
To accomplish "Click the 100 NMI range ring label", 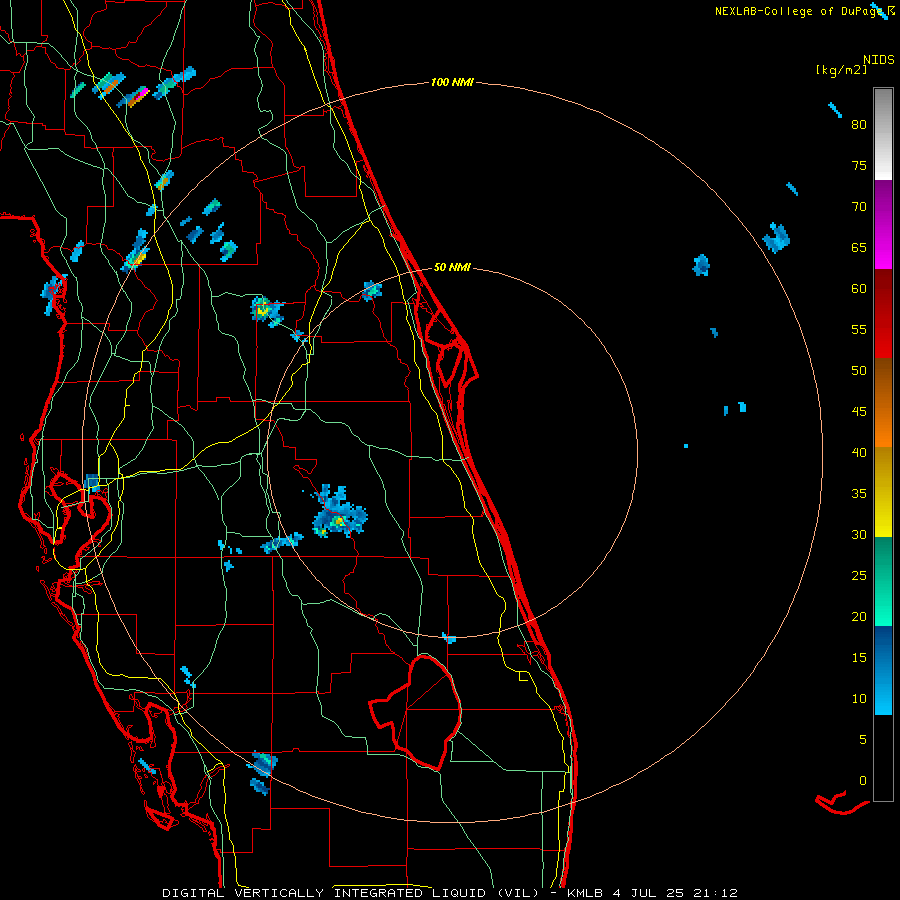I will point(452,83).
